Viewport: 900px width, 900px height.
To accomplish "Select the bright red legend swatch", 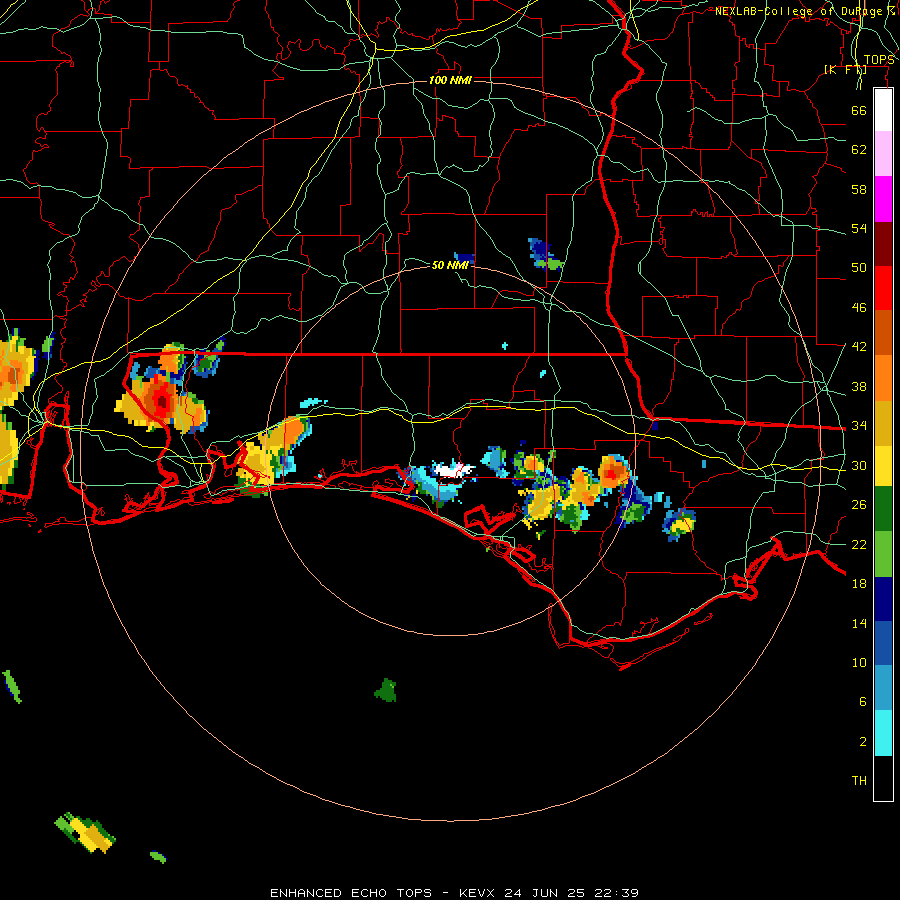I will 883,288.
